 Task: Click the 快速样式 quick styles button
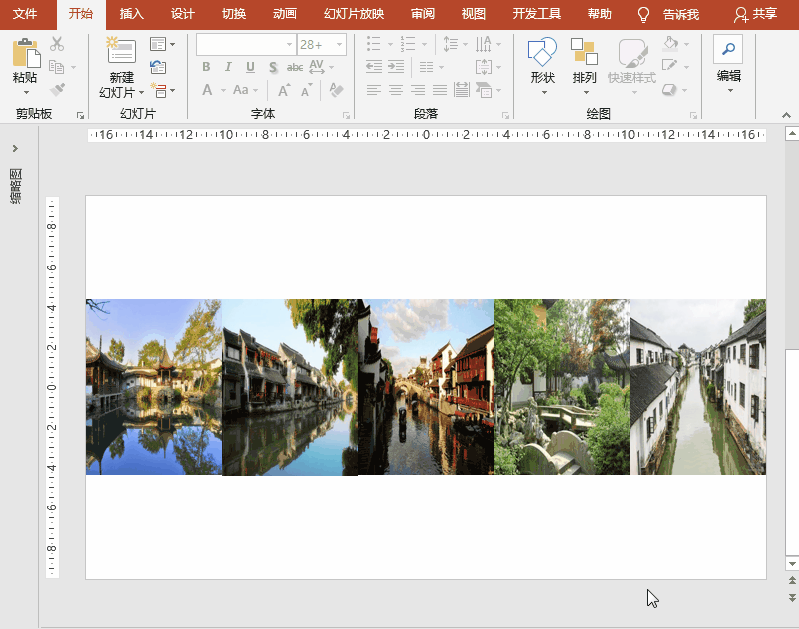pos(632,65)
